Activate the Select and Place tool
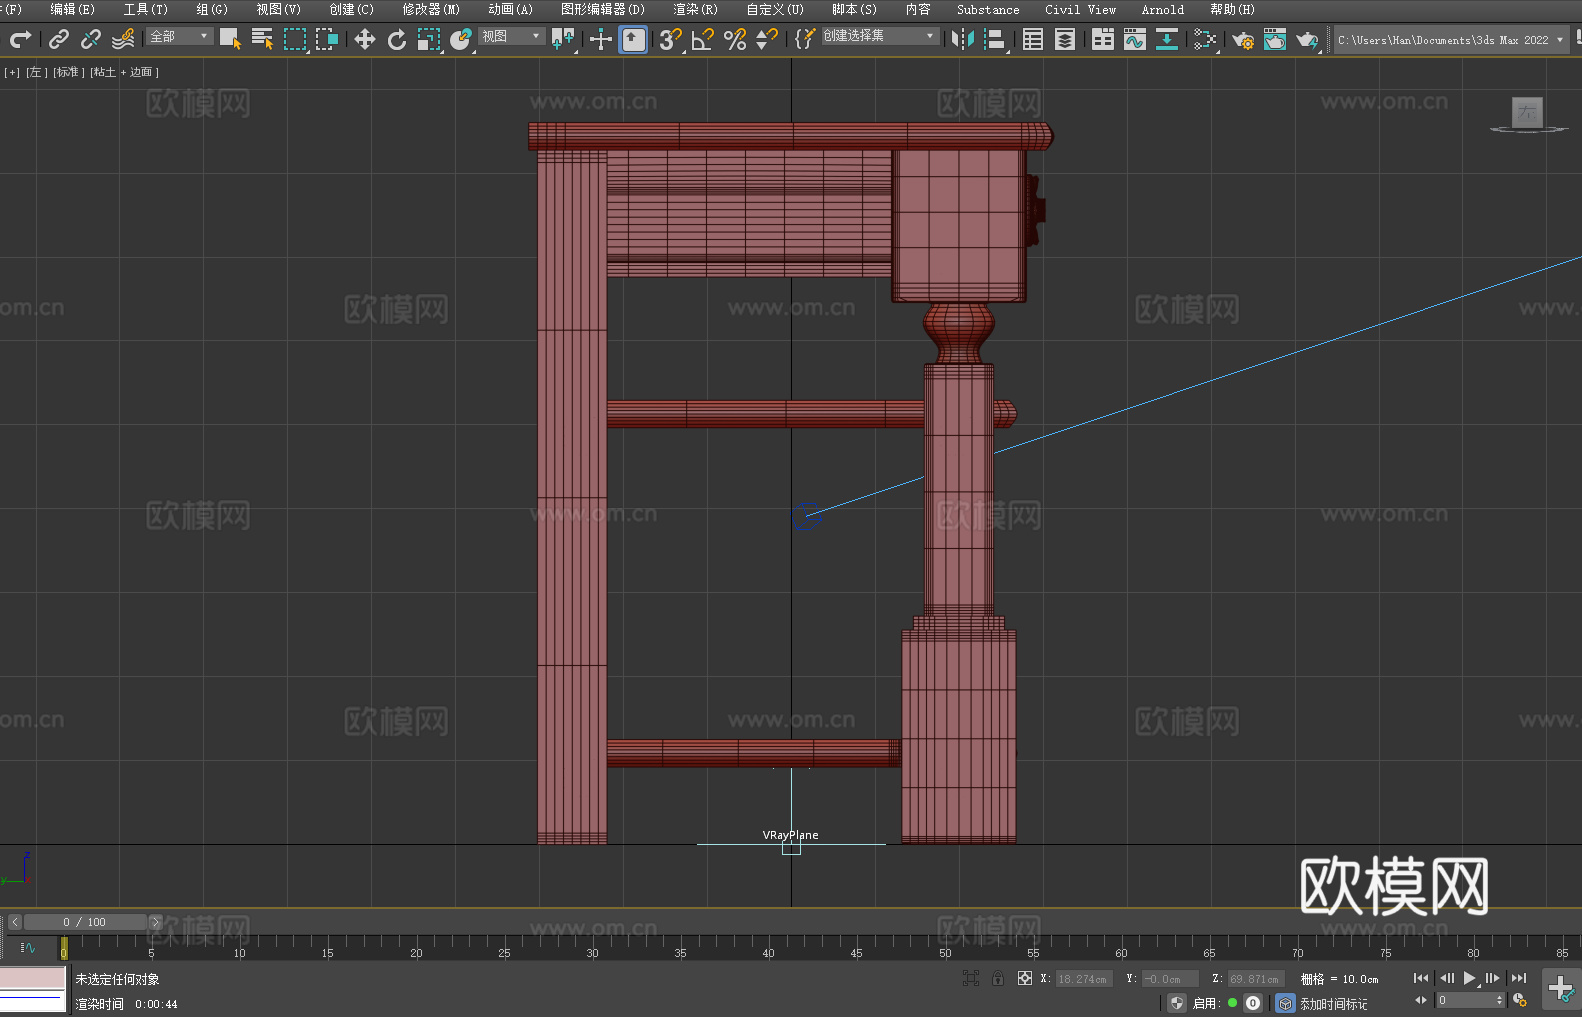 (x=461, y=39)
